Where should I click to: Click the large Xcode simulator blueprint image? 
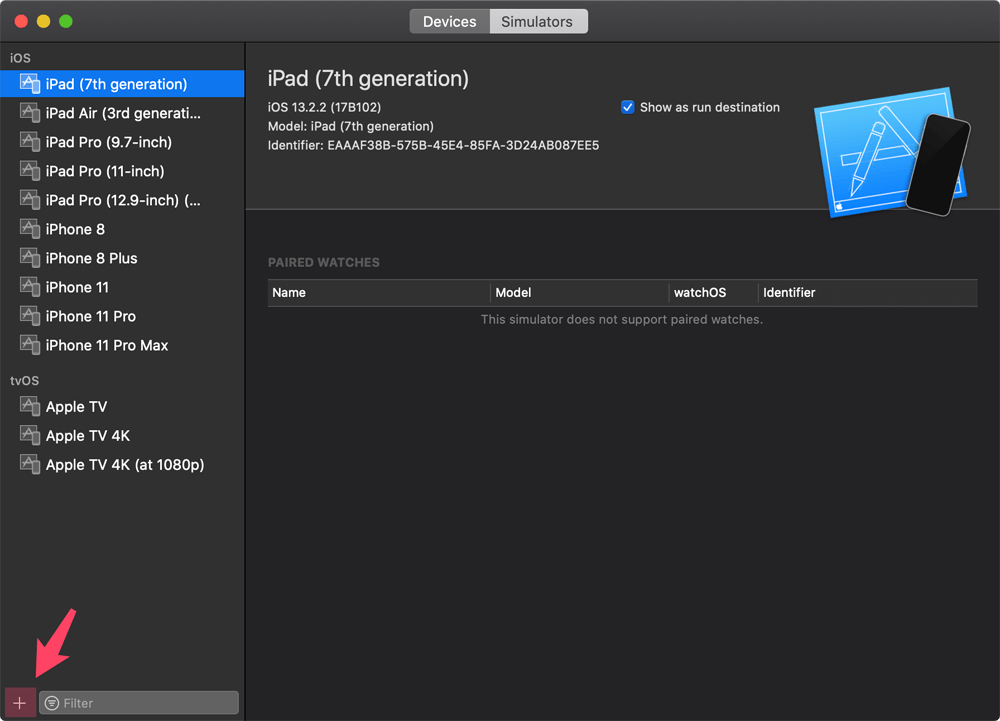click(x=892, y=153)
